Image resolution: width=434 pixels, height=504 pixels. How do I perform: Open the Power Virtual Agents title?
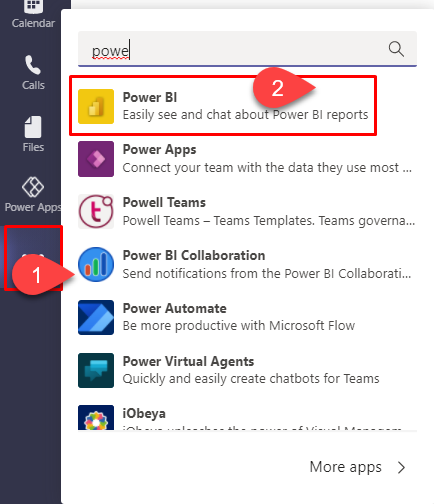click(x=188, y=361)
